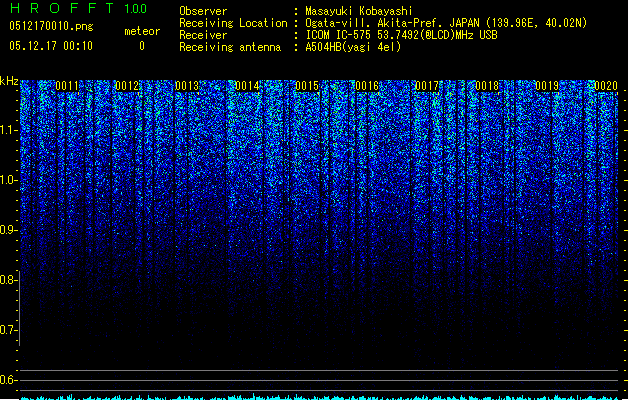
Task: Click the meteor count label
Action: 142,31
